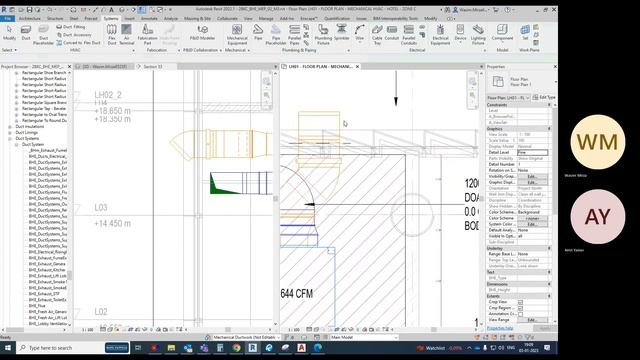Click the Set Work Plane tool
This screenshot has width=640, height=360.
pos(525,33)
